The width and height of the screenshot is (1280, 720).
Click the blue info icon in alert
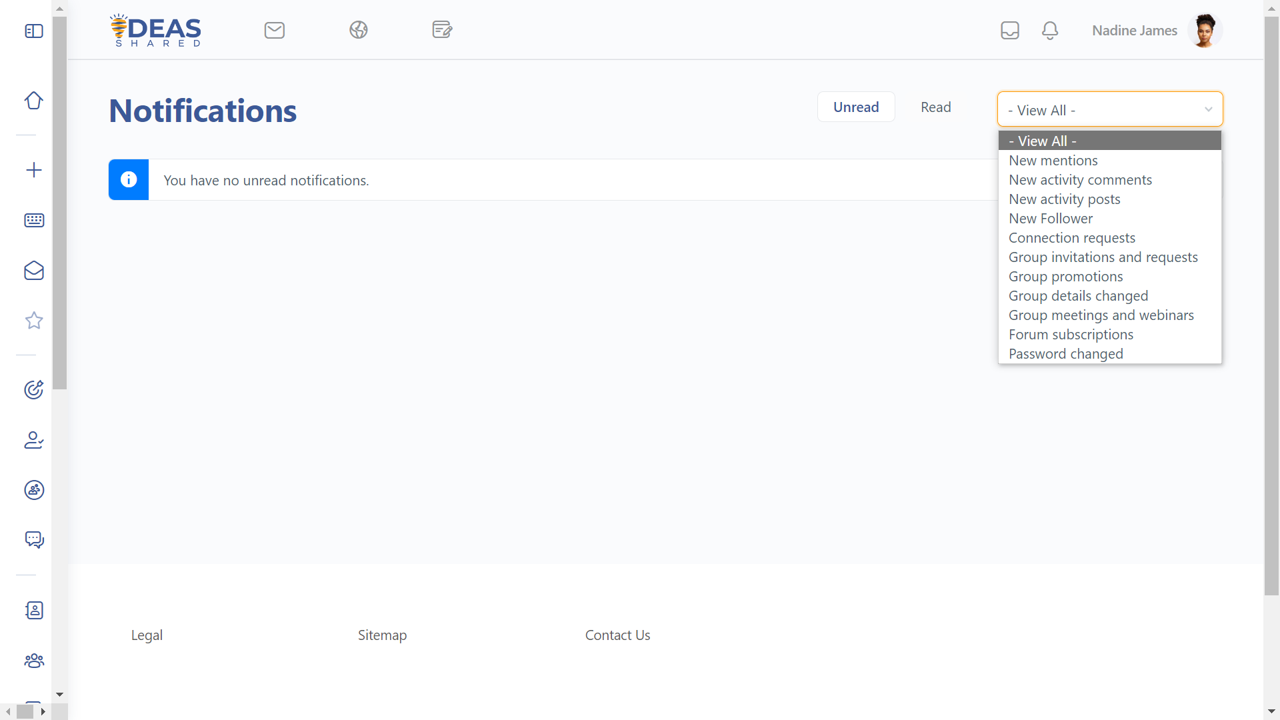129,180
